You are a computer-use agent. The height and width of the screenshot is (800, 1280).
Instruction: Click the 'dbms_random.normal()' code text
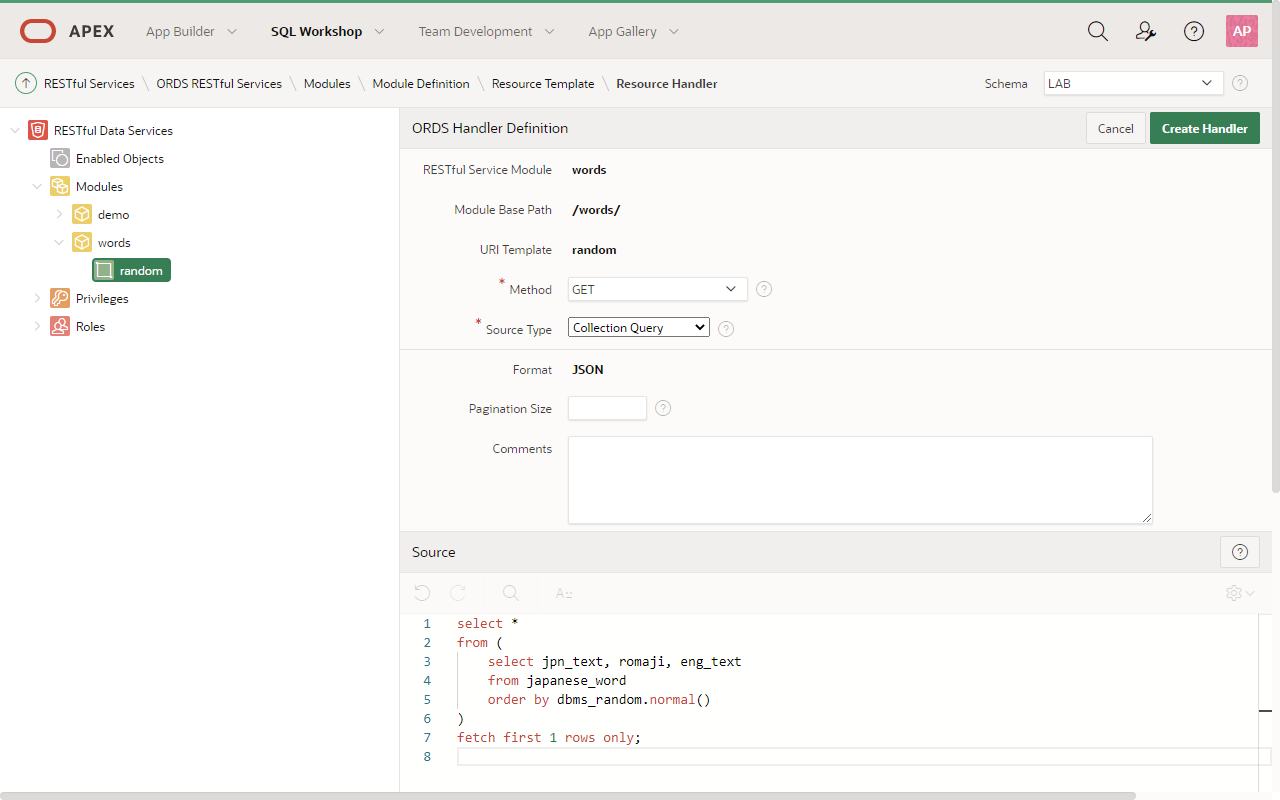(634, 699)
